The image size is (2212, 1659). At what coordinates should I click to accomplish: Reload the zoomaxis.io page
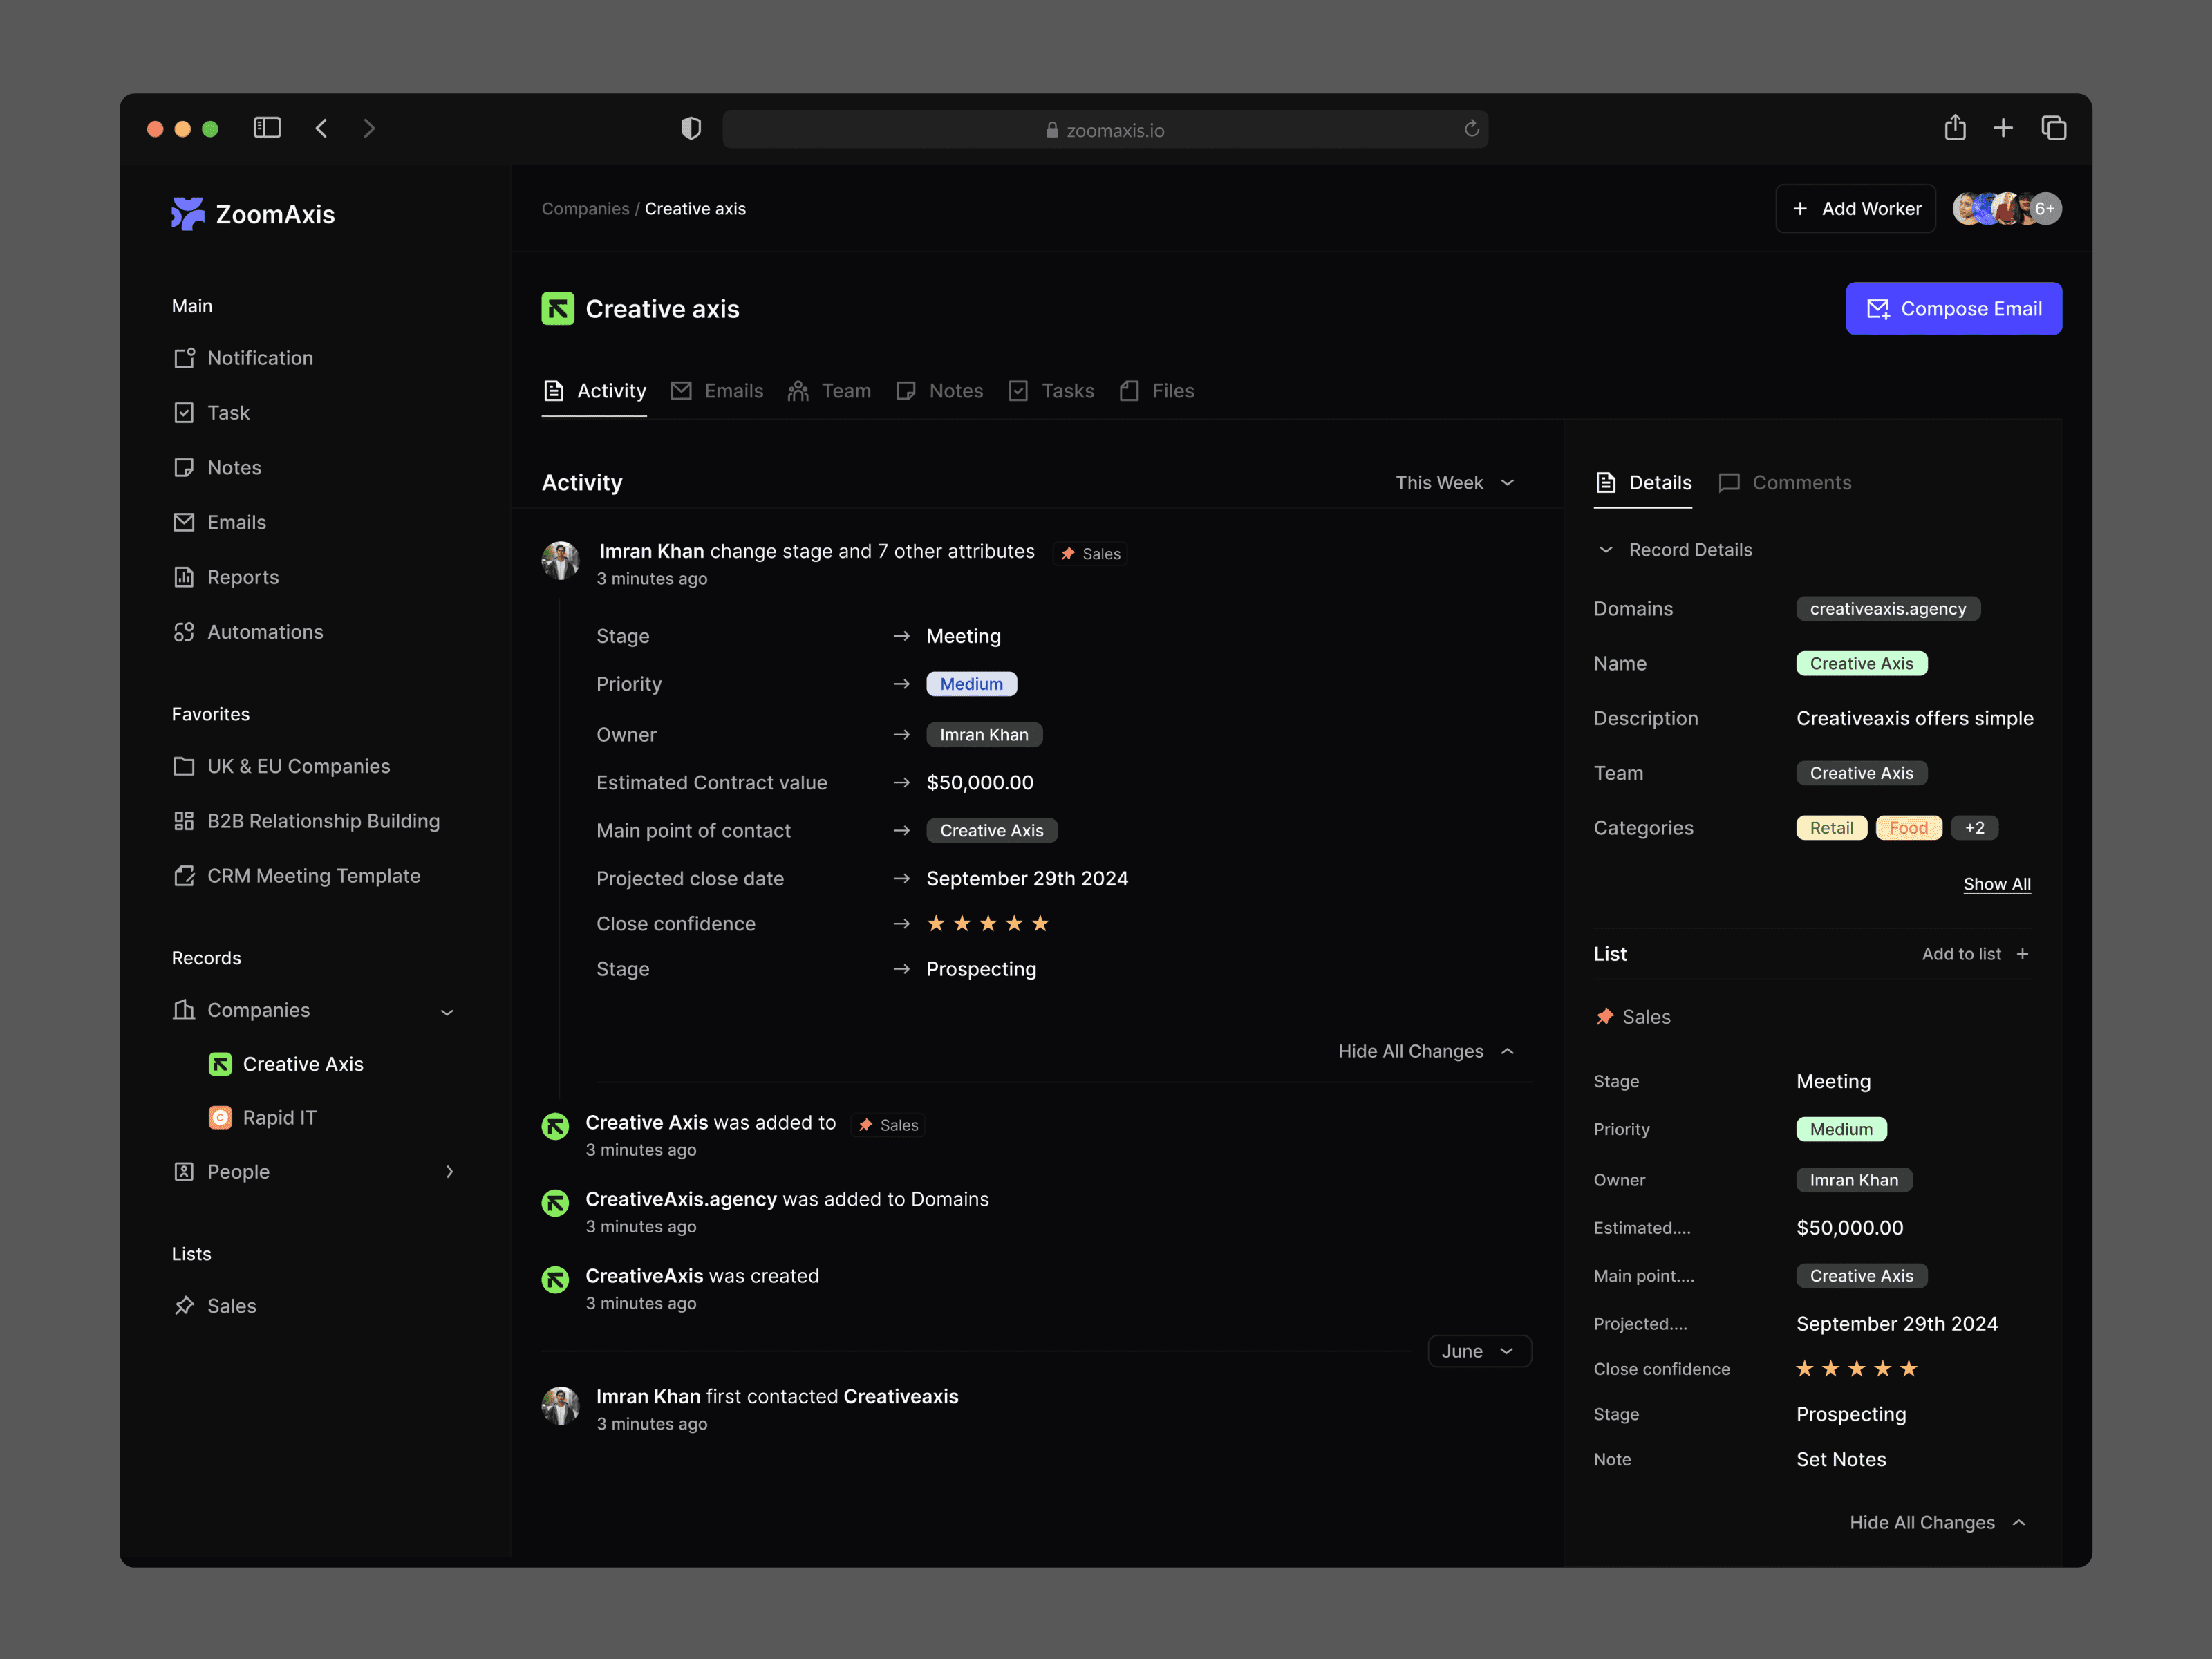(1471, 129)
